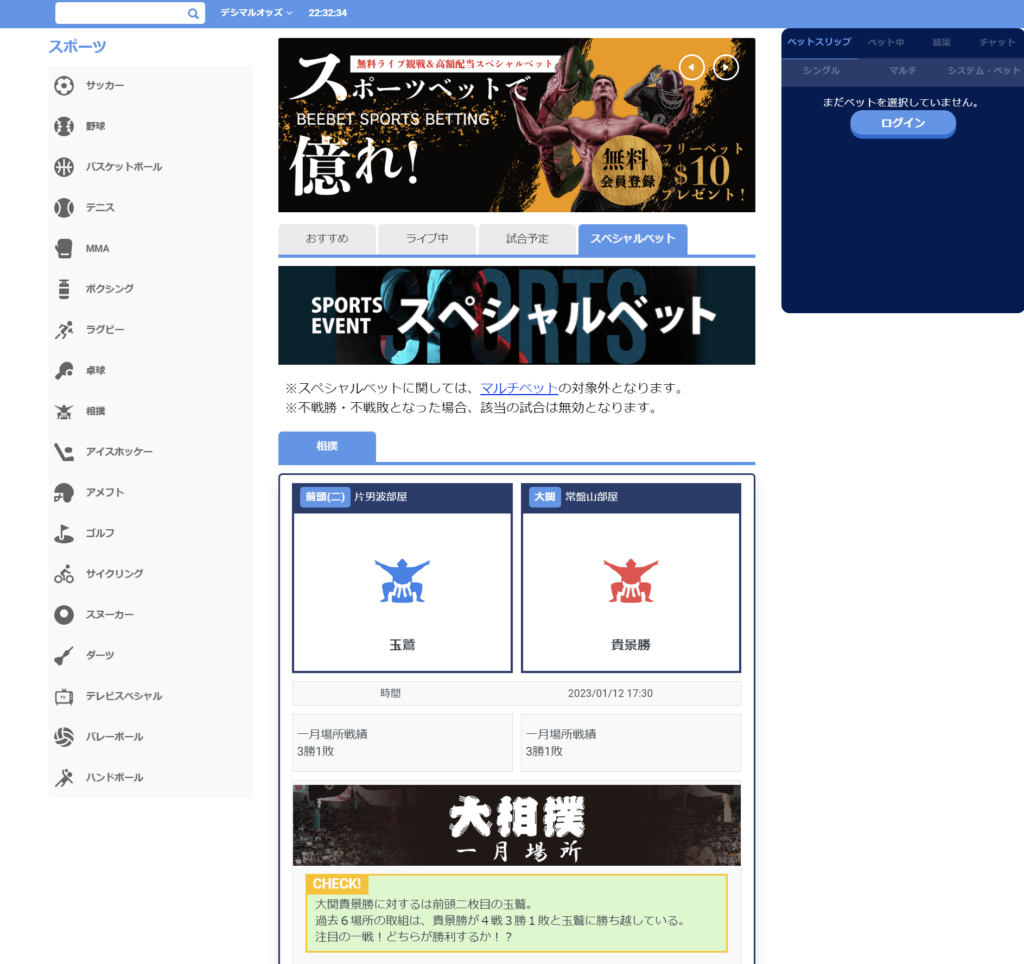
Task: Open the チャット tab in bet panel
Action: pos(997,42)
